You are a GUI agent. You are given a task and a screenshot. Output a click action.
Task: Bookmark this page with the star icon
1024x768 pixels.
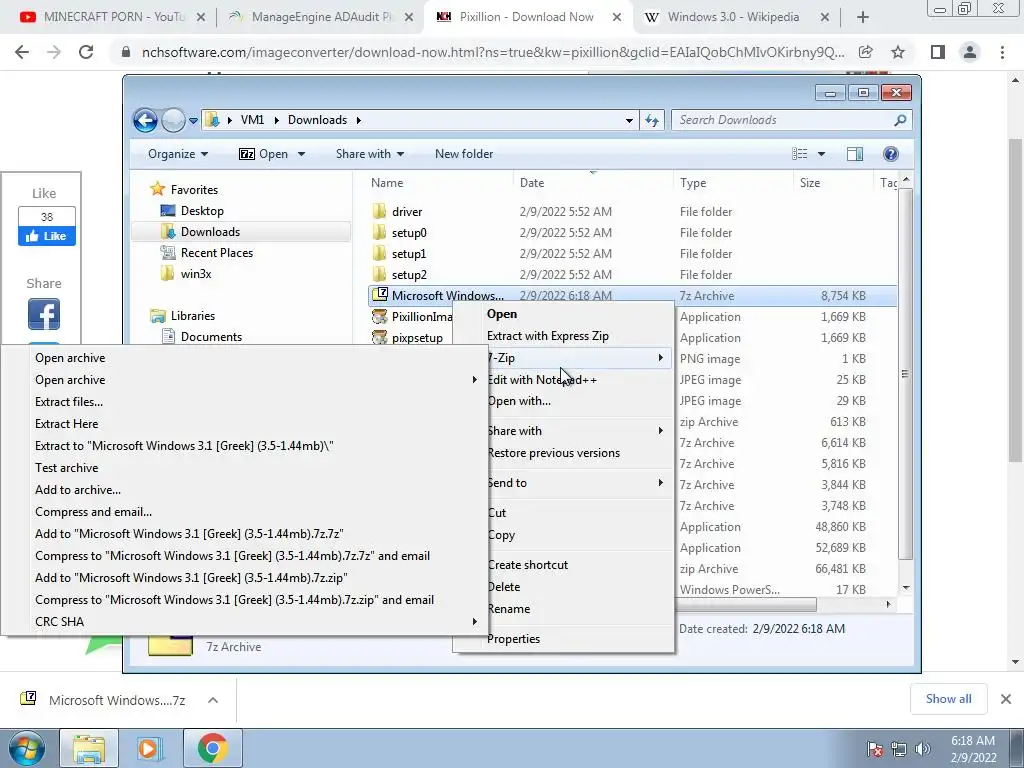[898, 52]
